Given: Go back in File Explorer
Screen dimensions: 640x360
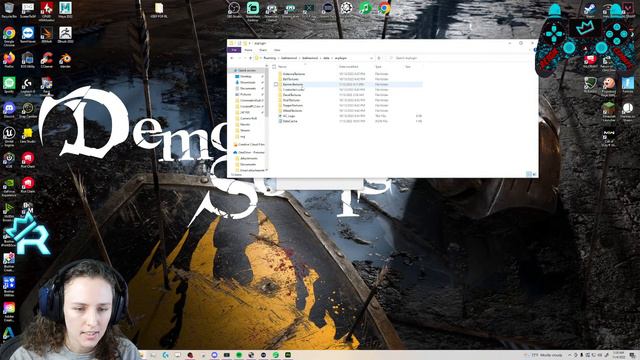Looking at the screenshot, I should pyautogui.click(x=232, y=58).
